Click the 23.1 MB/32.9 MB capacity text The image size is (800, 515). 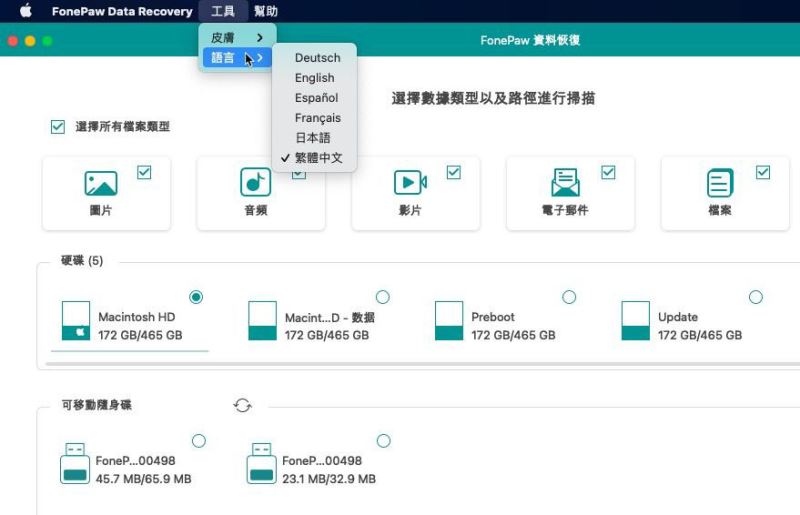pyautogui.click(x=329, y=479)
